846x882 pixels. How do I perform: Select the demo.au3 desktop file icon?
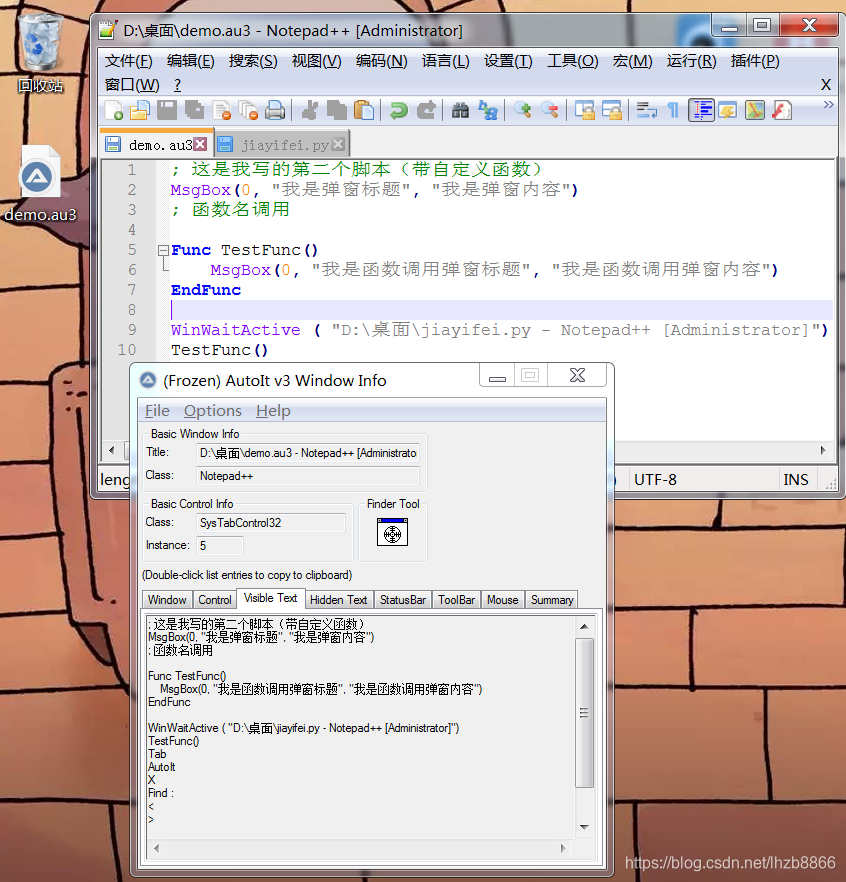coord(40,184)
